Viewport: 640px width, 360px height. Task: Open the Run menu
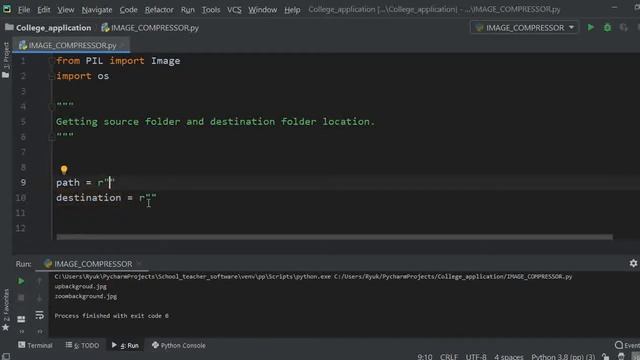coord(187,9)
